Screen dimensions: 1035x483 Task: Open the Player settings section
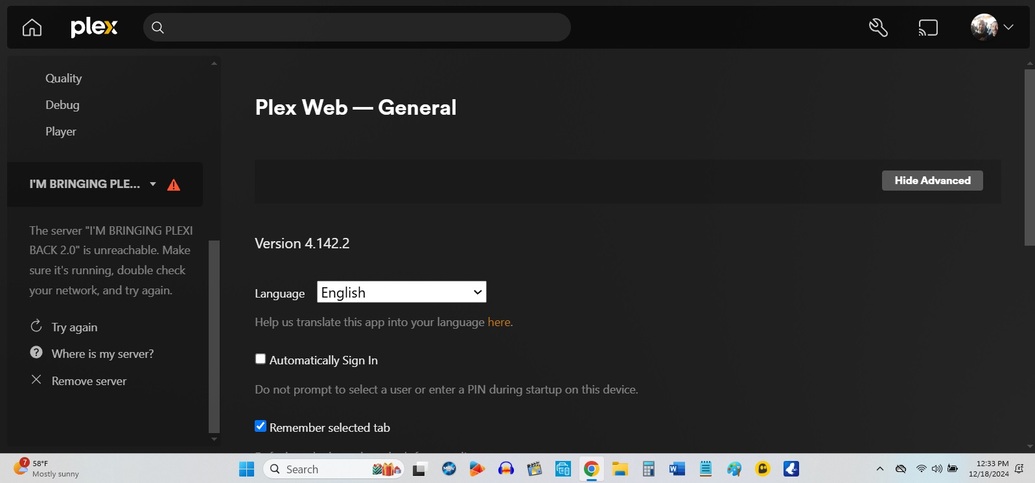coord(61,131)
